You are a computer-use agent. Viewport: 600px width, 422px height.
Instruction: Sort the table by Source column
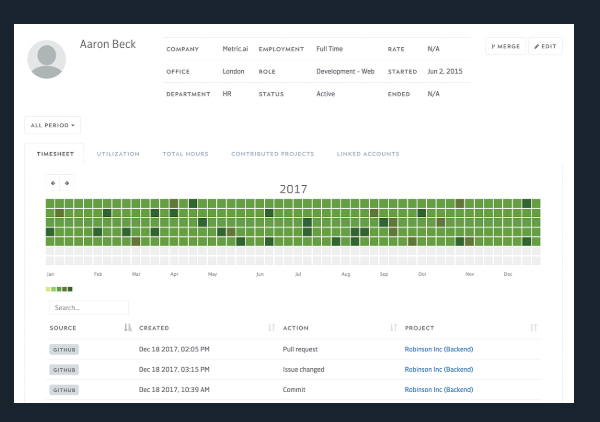tap(128, 327)
